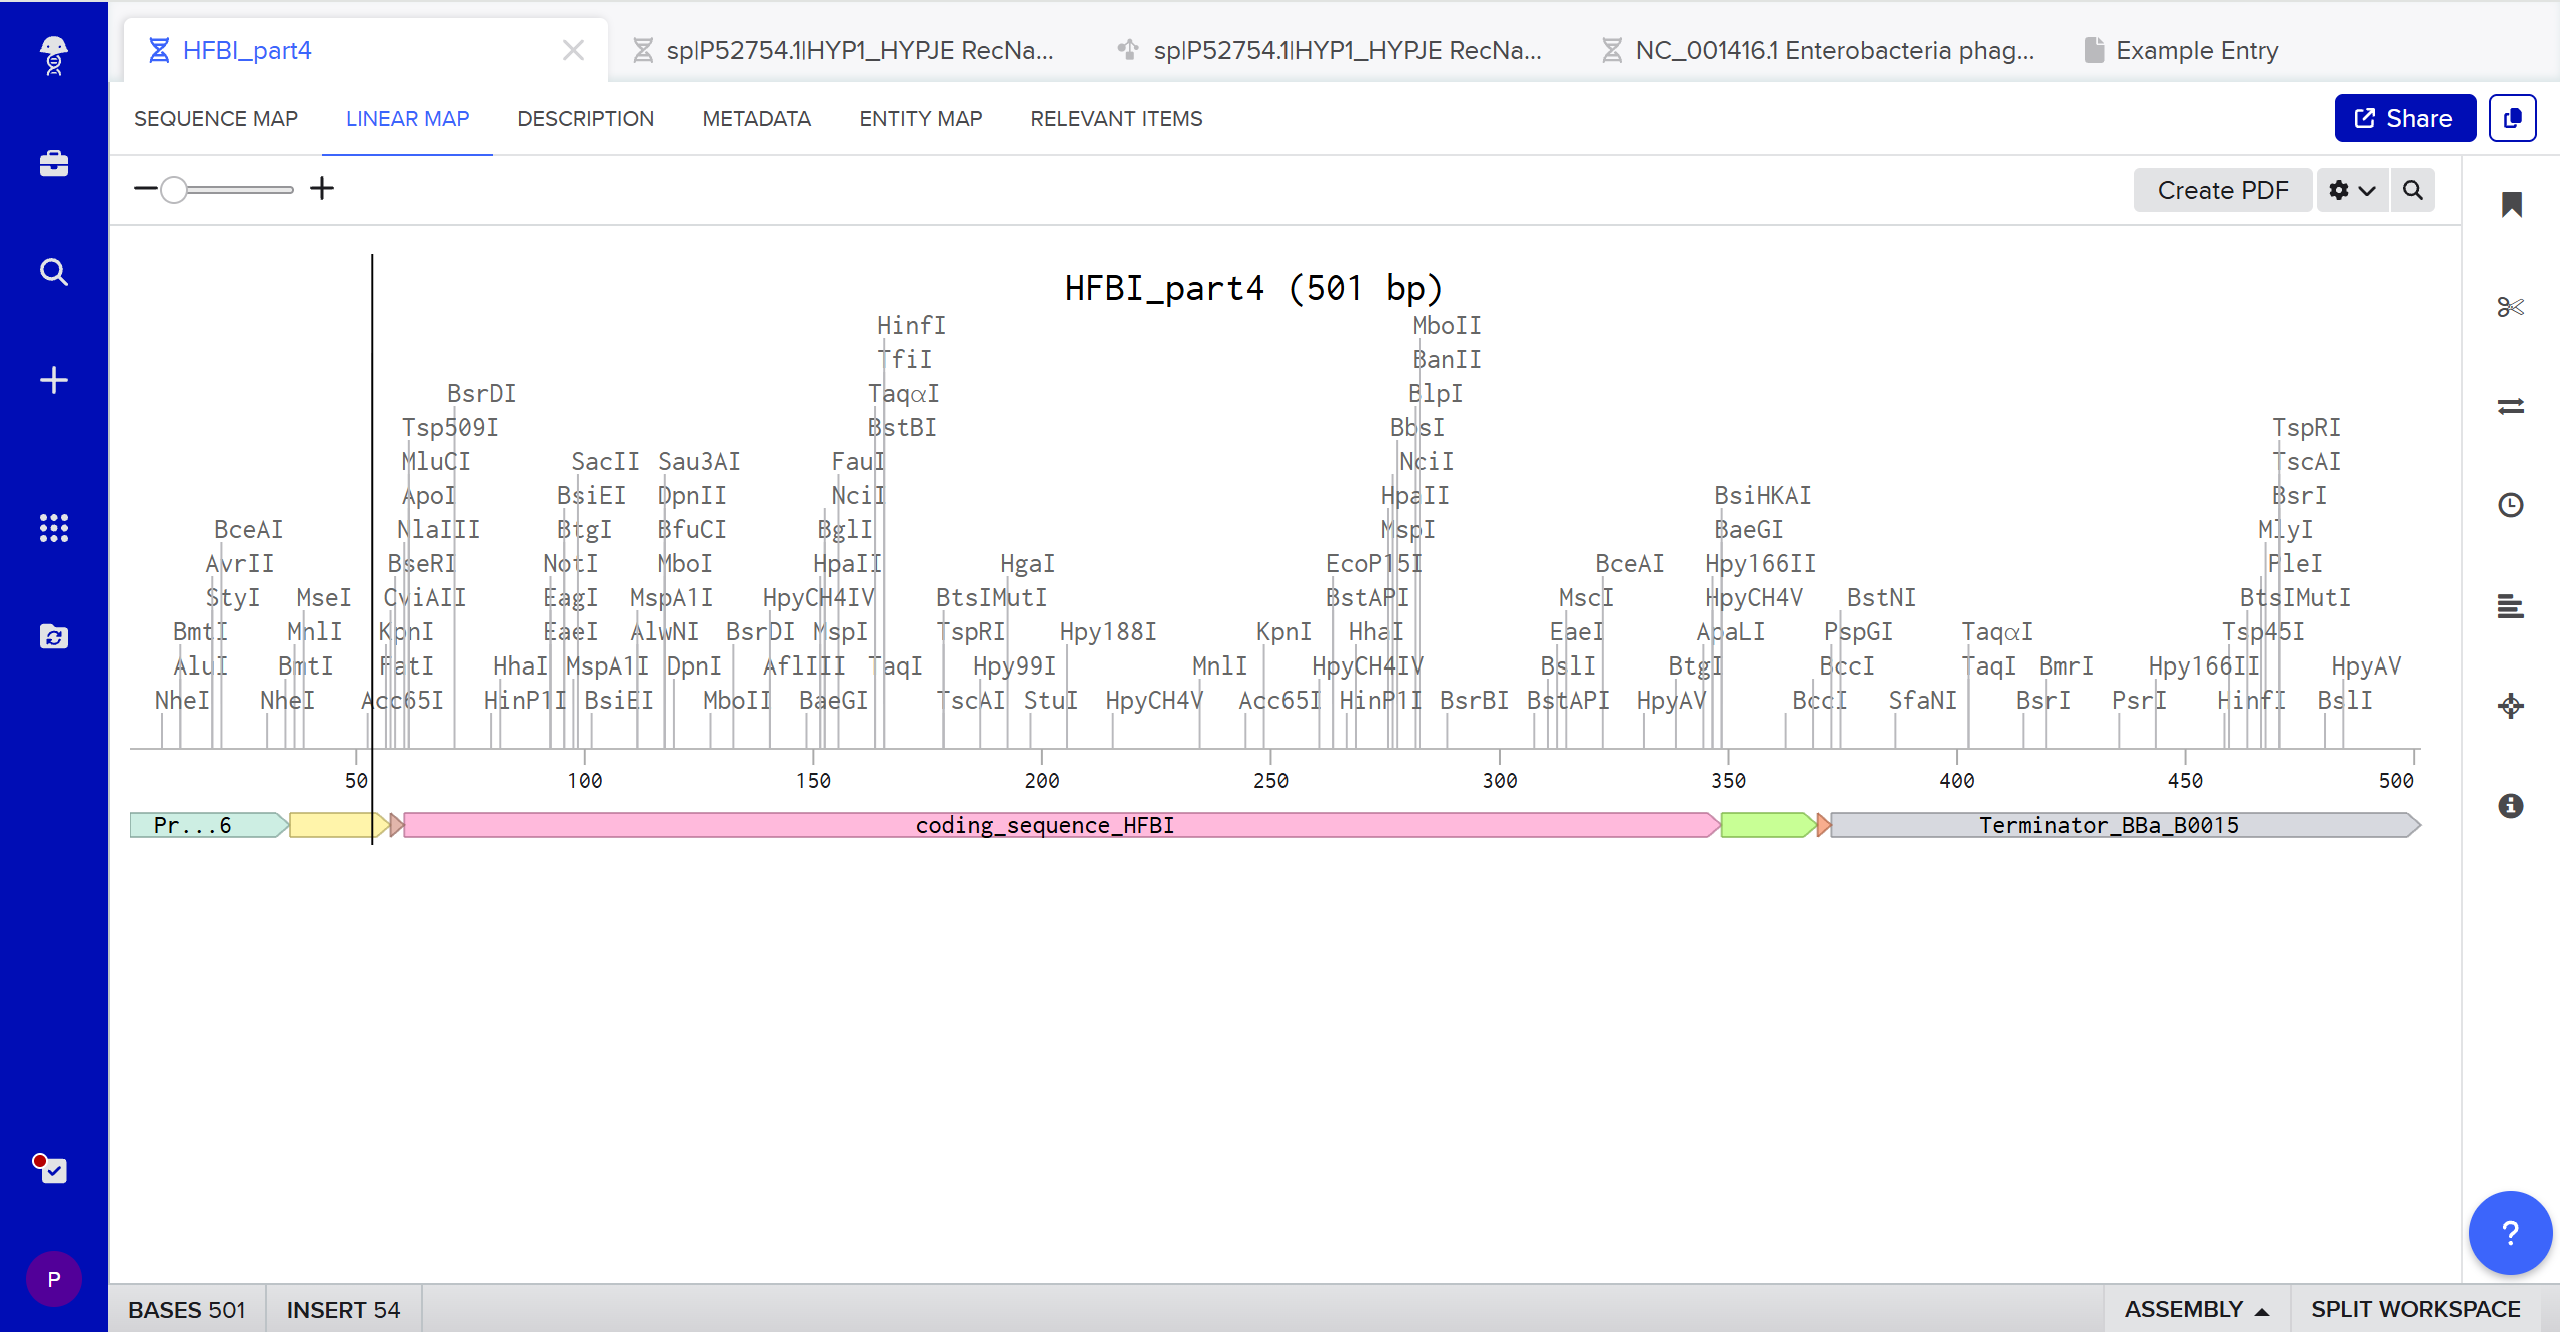Collapse the ASSEMBLY panel chevron
Image resolution: width=2560 pixels, height=1332 pixels.
(x=2263, y=1309)
